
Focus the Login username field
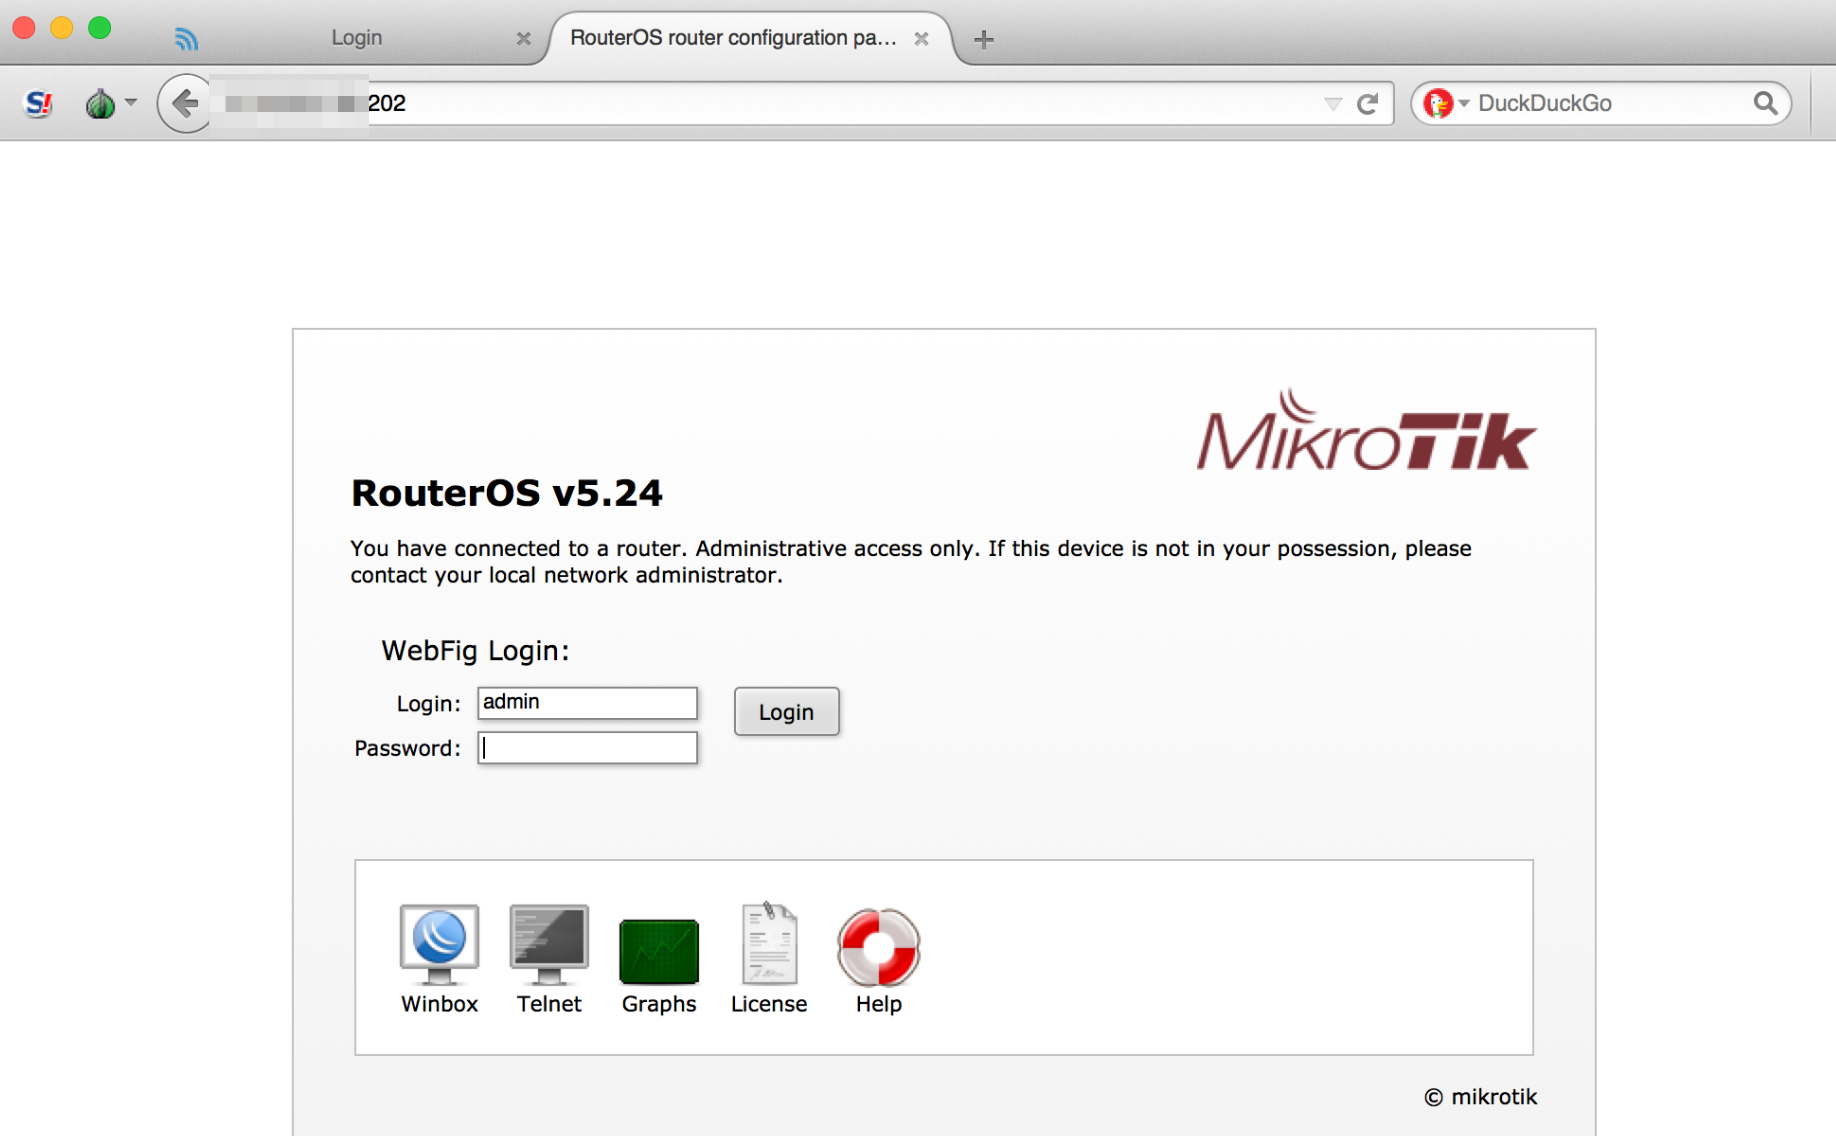tap(587, 702)
